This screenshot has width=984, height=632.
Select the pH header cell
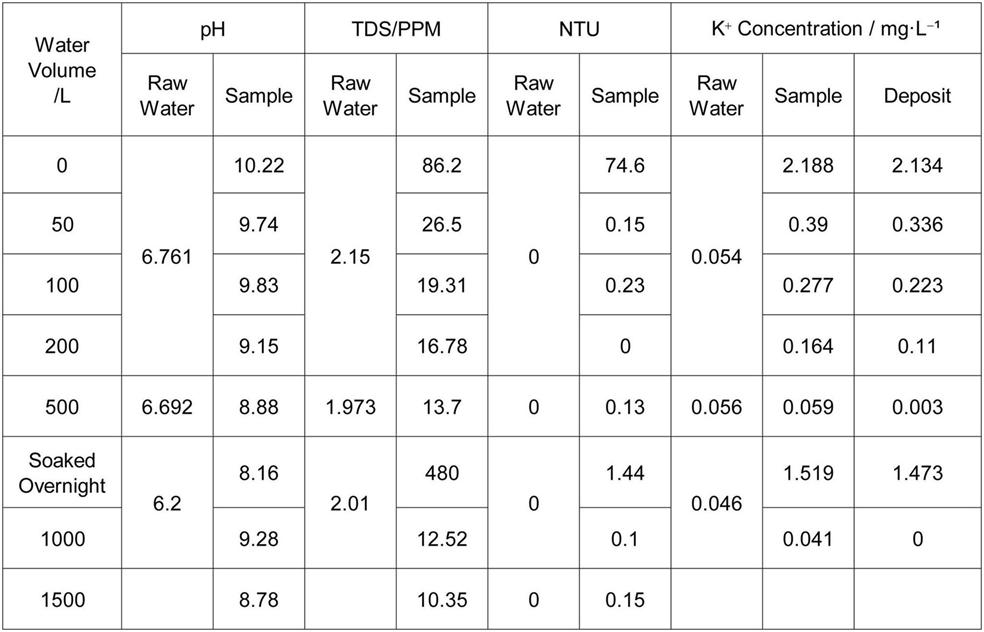[x=213, y=28]
